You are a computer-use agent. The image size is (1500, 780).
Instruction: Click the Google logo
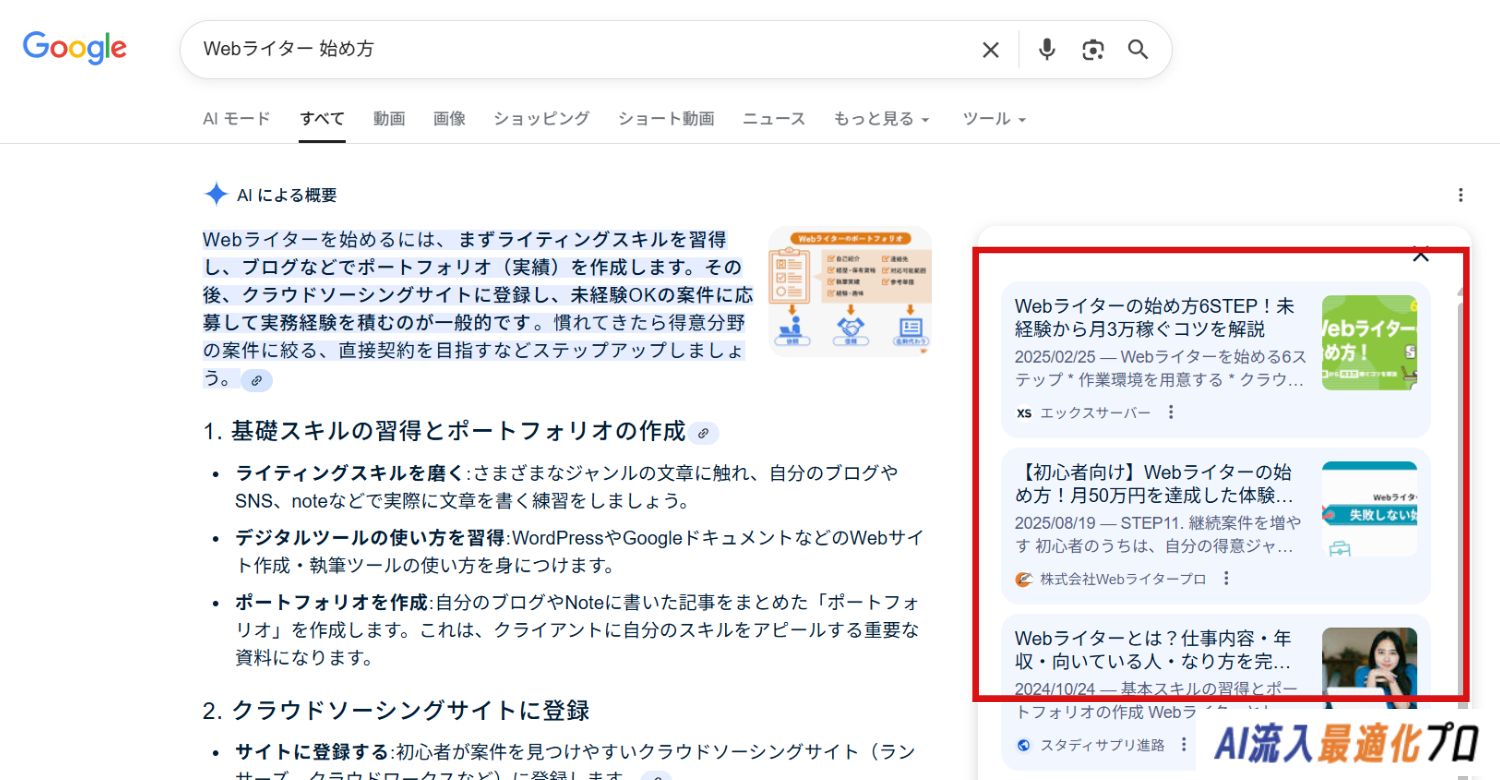click(74, 48)
